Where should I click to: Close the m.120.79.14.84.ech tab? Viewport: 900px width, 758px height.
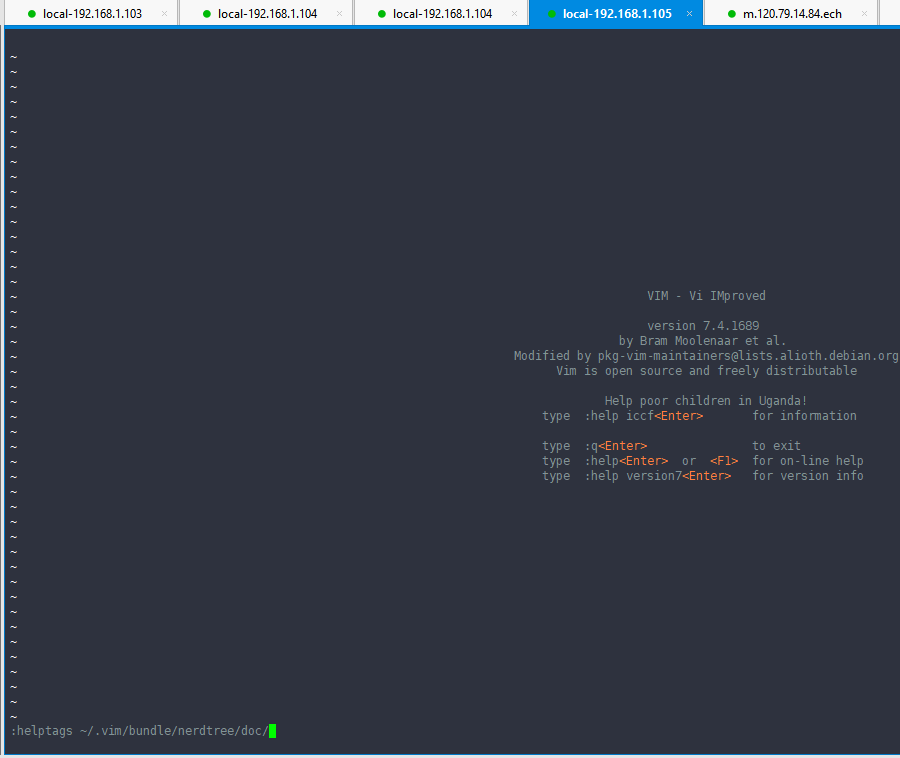(x=864, y=14)
